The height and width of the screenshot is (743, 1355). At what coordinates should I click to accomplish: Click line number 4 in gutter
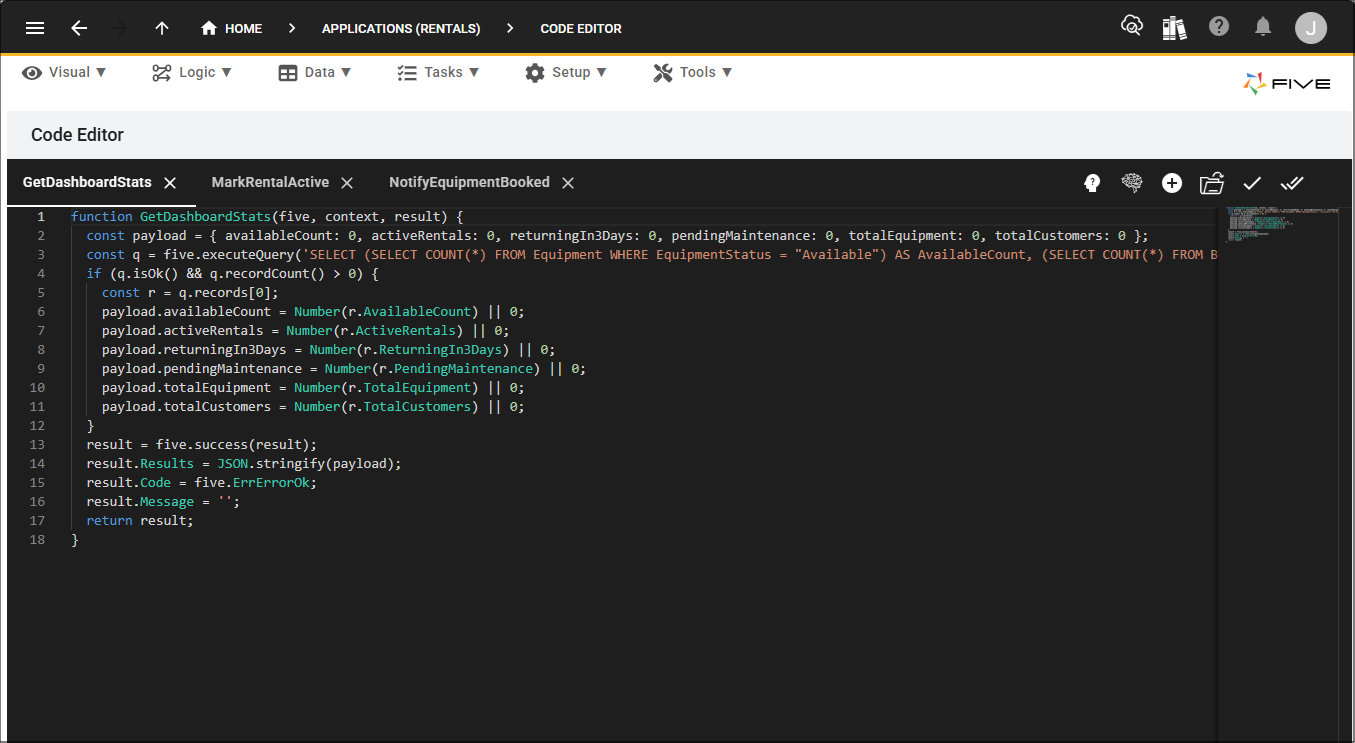coord(41,273)
